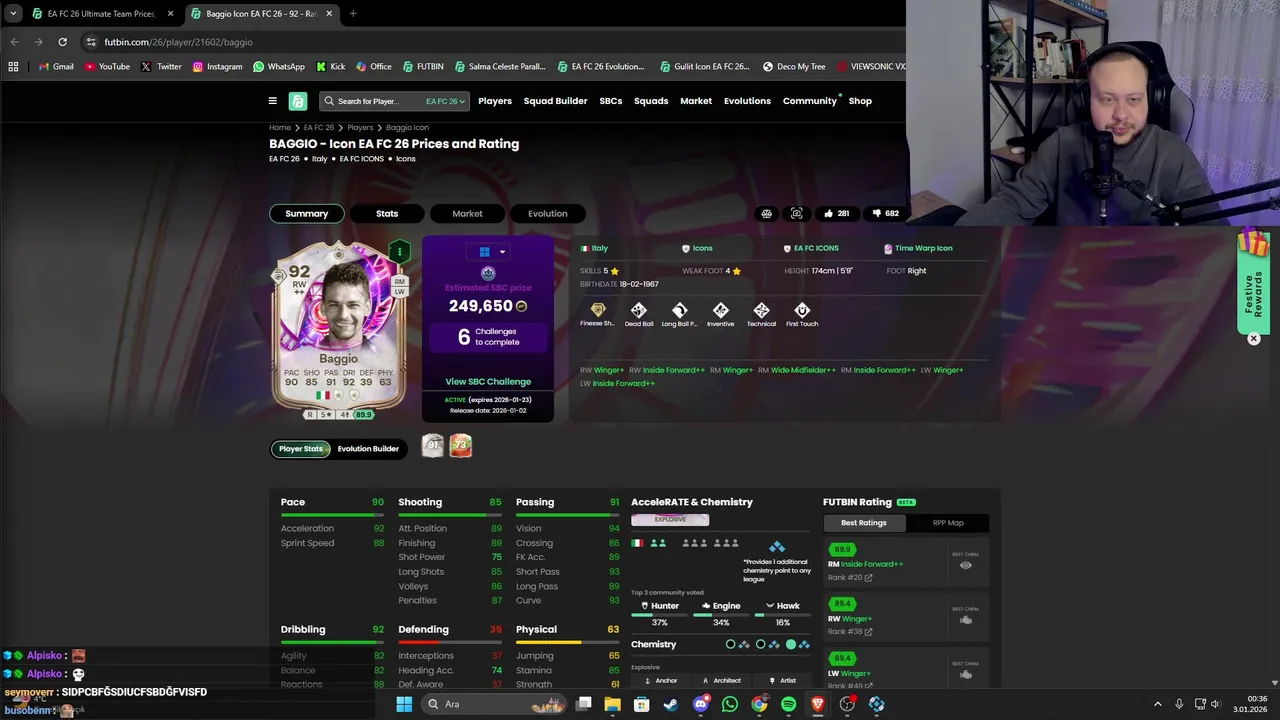Image resolution: width=1280 pixels, height=720 pixels.
Task: Click the First Touch playstyle icon
Action: pyautogui.click(x=802, y=310)
